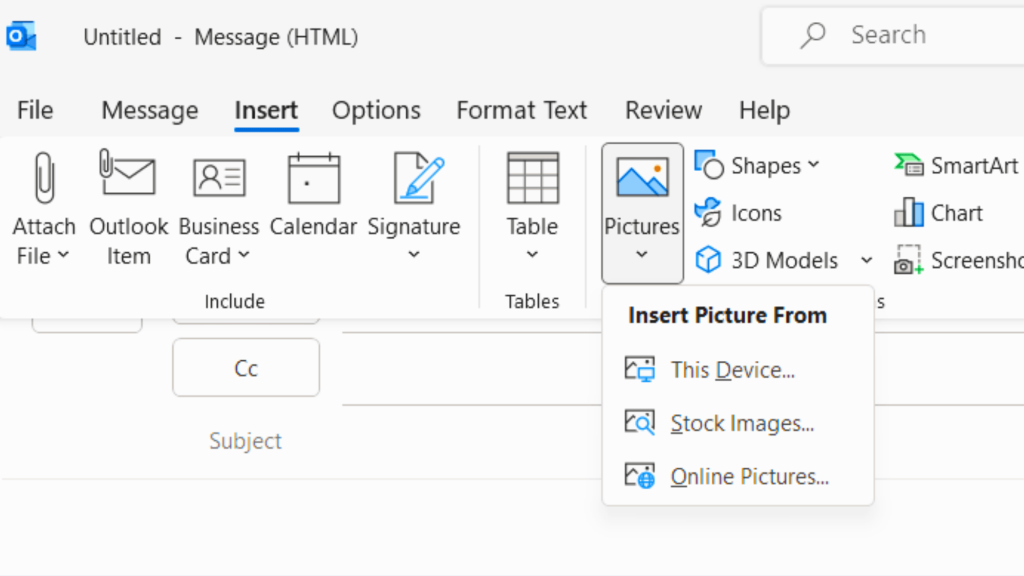Viewport: 1024px width, 576px height.
Task: Choose This Device to insert a picture
Action: (x=731, y=369)
